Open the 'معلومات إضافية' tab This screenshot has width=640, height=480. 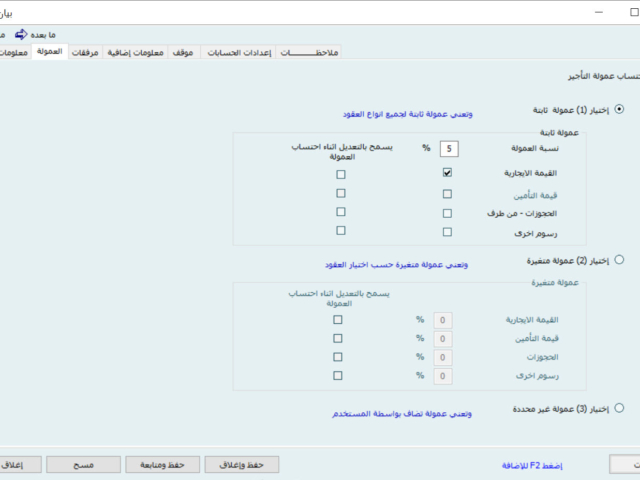coord(135,52)
